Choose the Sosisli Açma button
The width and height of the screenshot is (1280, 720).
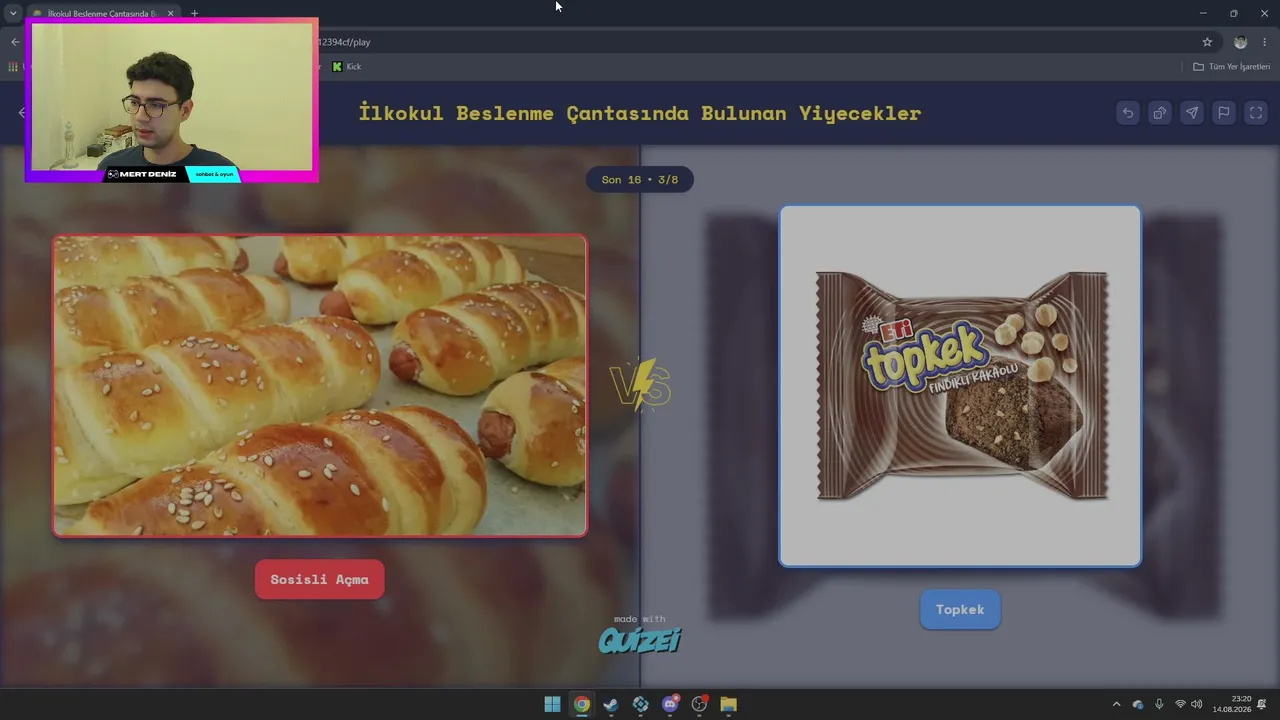(x=319, y=579)
